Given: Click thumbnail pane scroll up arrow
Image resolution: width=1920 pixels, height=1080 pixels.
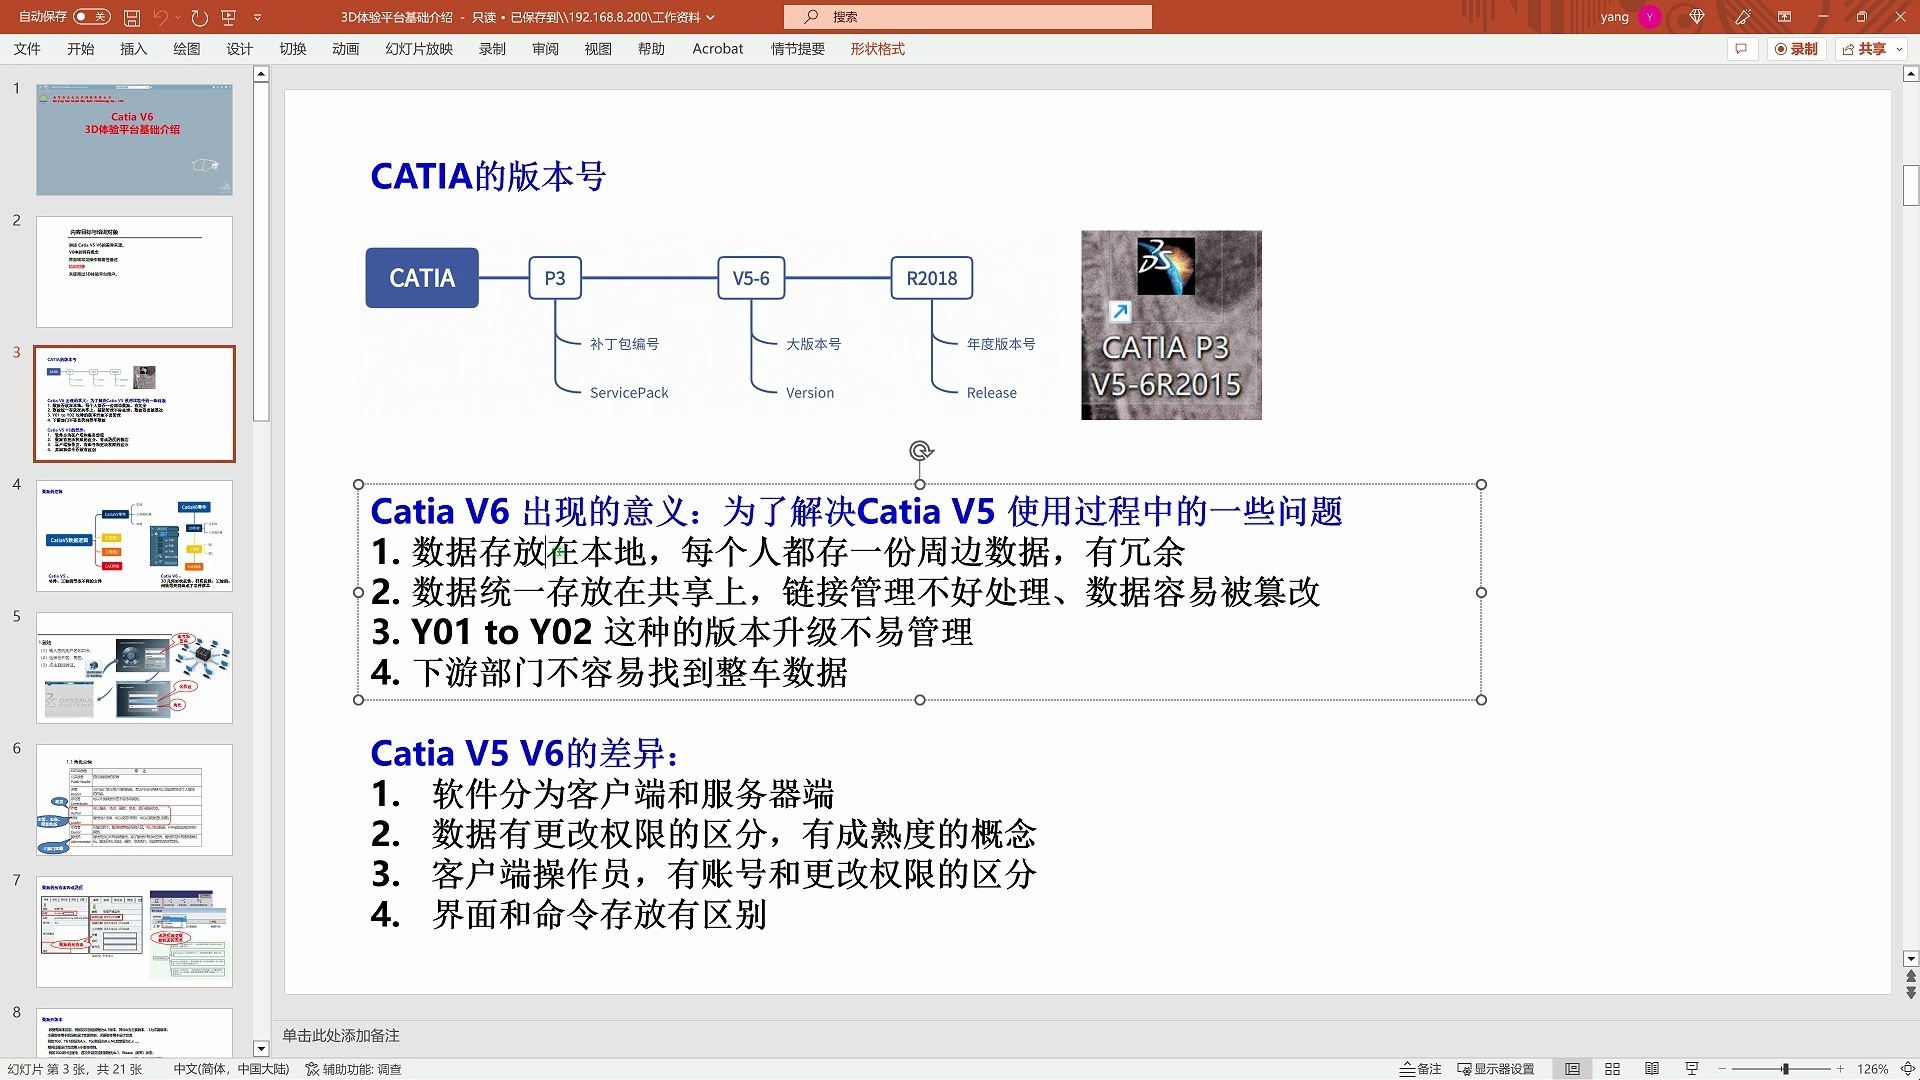Looking at the screenshot, I should click(261, 74).
